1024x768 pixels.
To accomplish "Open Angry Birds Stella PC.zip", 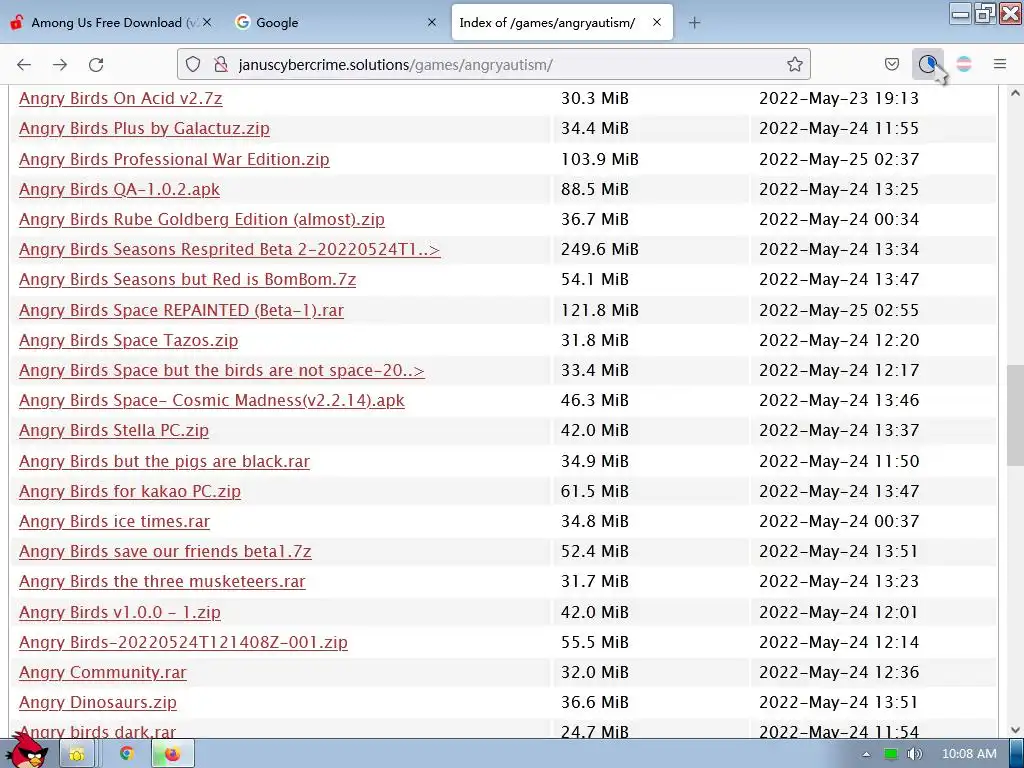I will 114,430.
